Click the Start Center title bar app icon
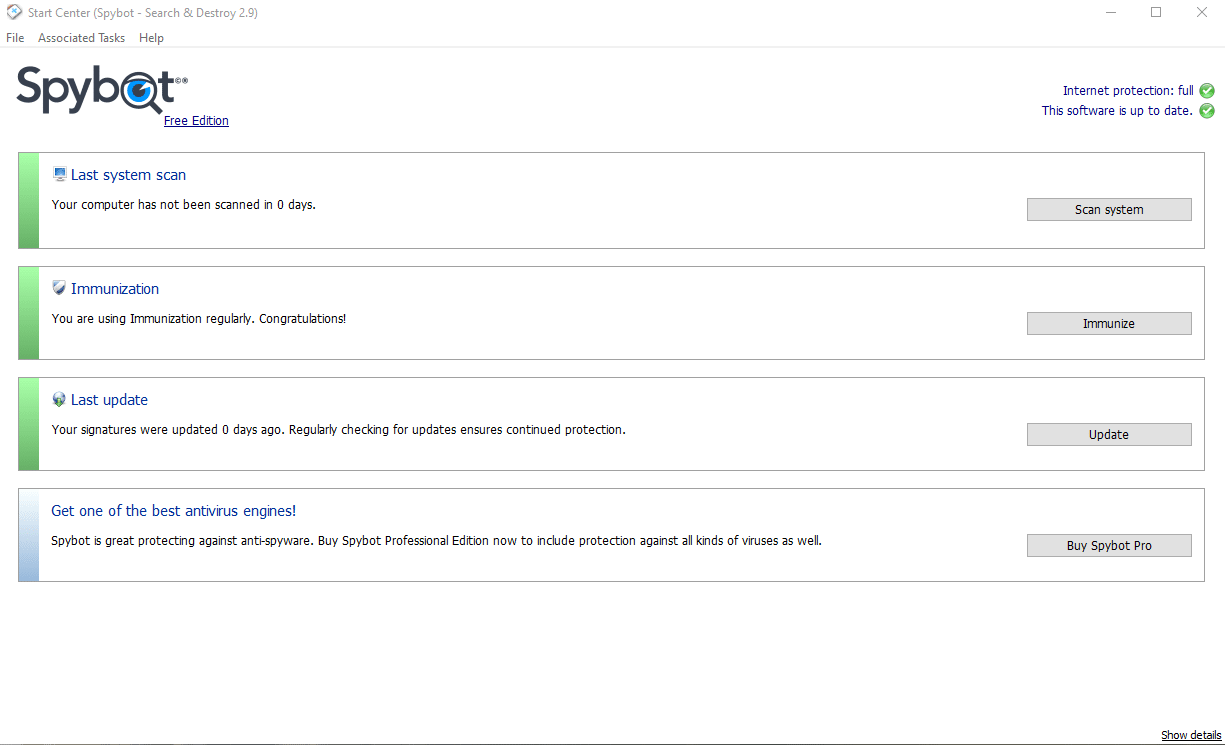Image resolution: width=1225 pixels, height=745 pixels. tap(14, 13)
